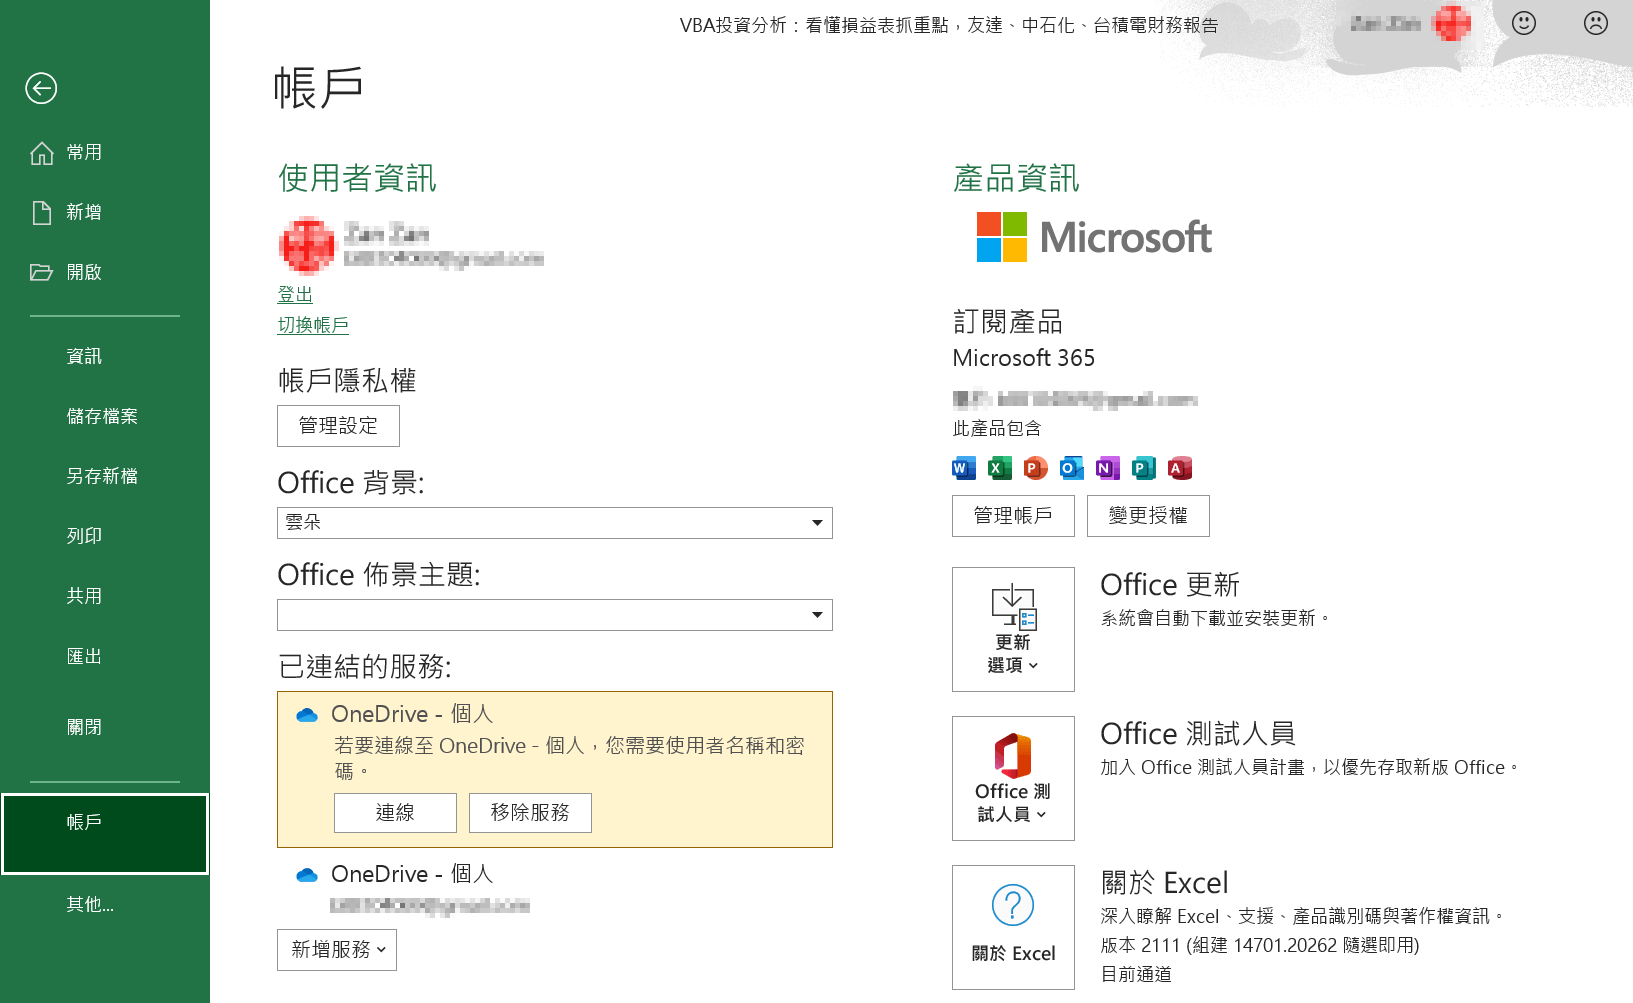The height and width of the screenshot is (1003, 1633).
Task: Click the OneNote app icon
Action: [x=1108, y=468]
